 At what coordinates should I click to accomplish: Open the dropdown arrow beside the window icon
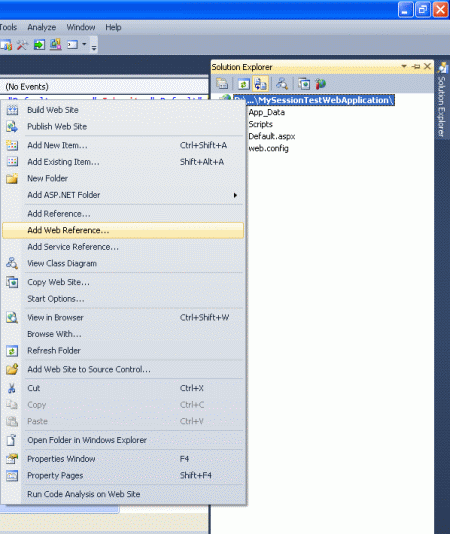[84, 44]
